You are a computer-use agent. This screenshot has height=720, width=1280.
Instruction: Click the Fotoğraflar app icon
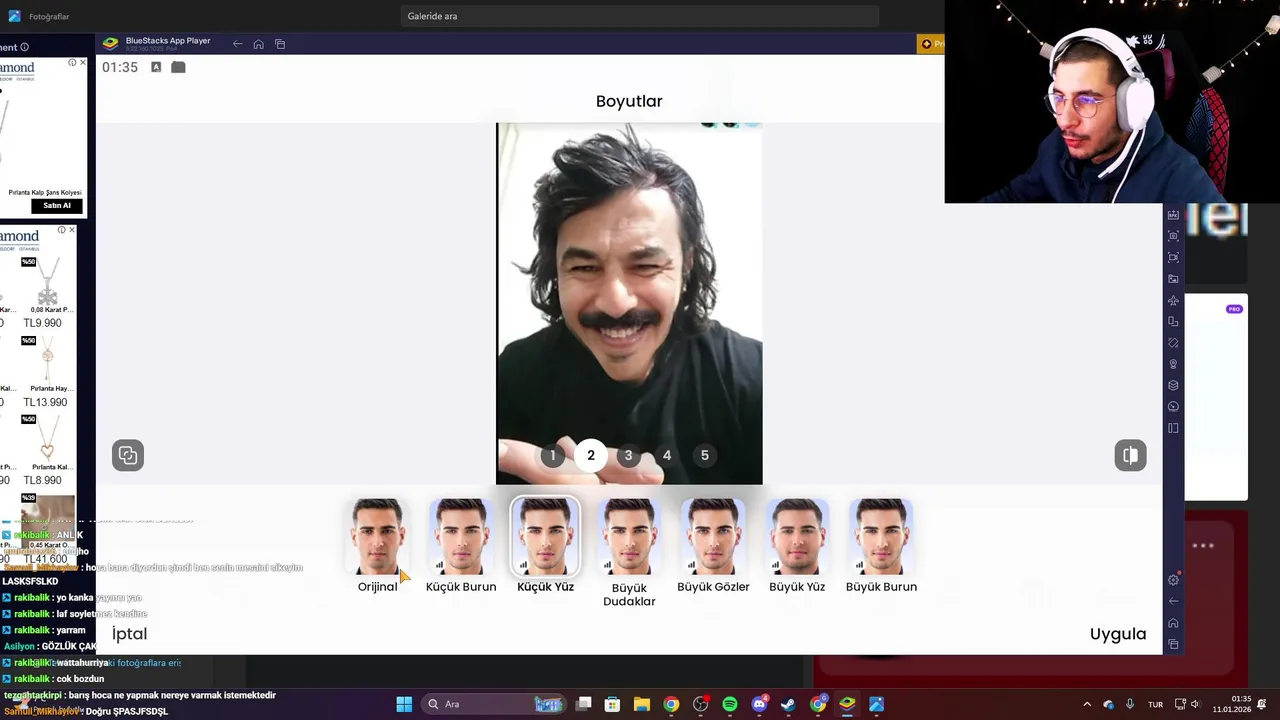pyautogui.click(x=14, y=16)
